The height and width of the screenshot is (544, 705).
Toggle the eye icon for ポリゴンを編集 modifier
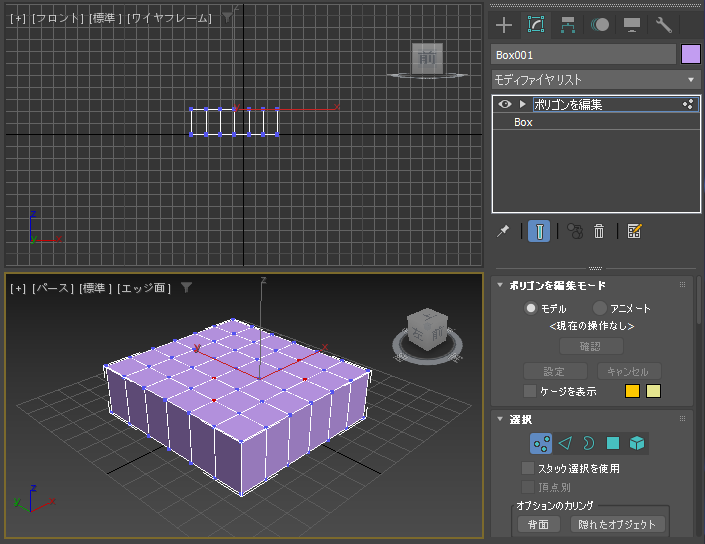(x=505, y=104)
